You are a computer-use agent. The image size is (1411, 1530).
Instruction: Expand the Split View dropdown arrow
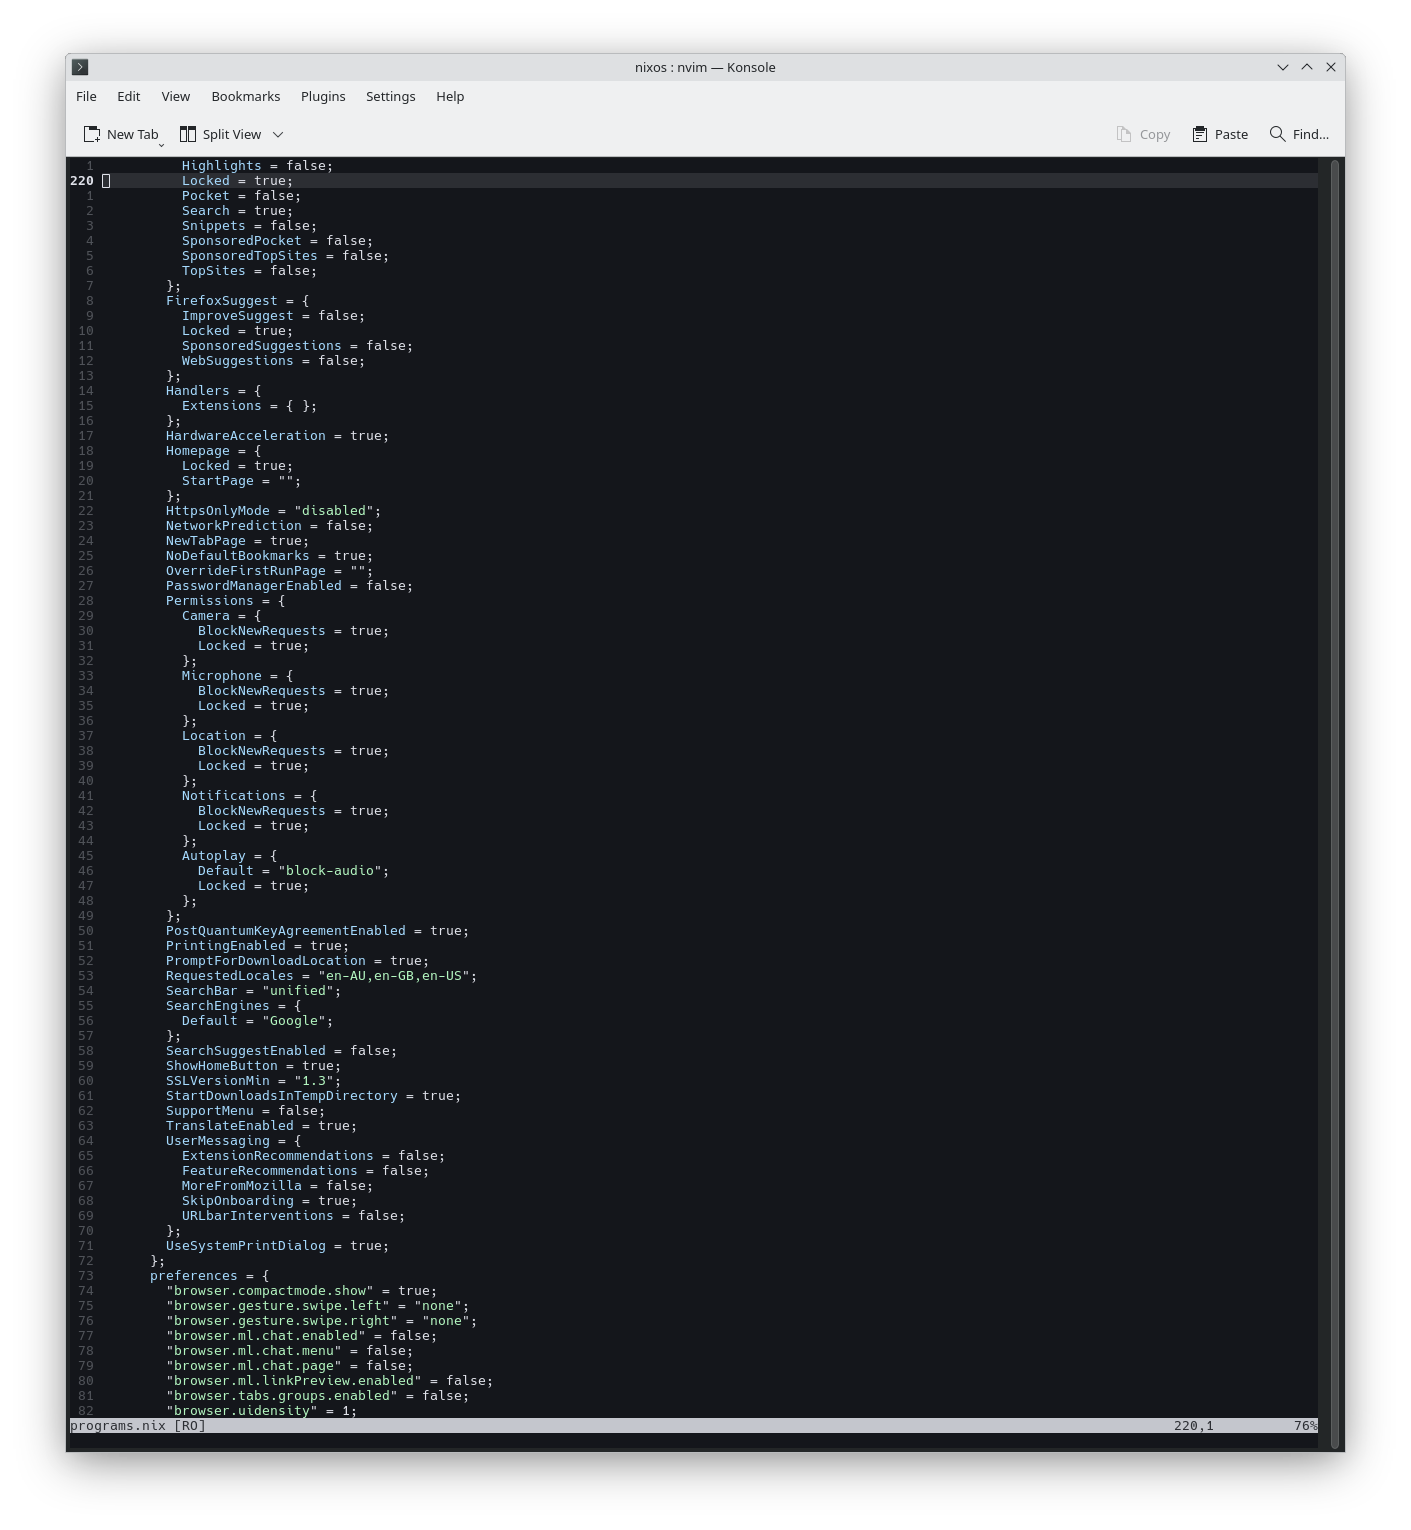(278, 134)
